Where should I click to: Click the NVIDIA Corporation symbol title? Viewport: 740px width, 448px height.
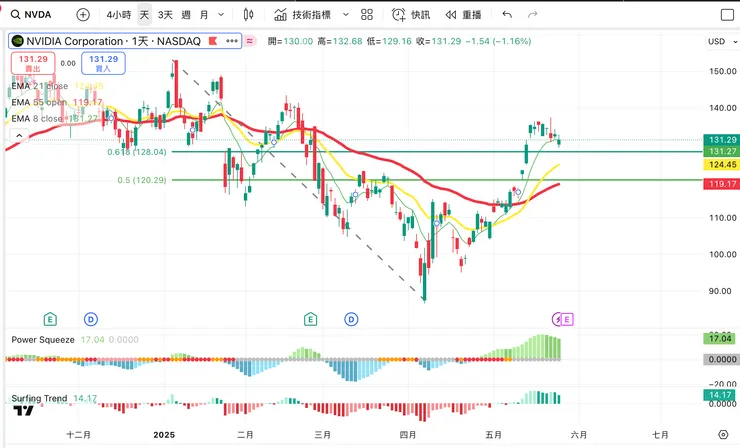click(113, 41)
